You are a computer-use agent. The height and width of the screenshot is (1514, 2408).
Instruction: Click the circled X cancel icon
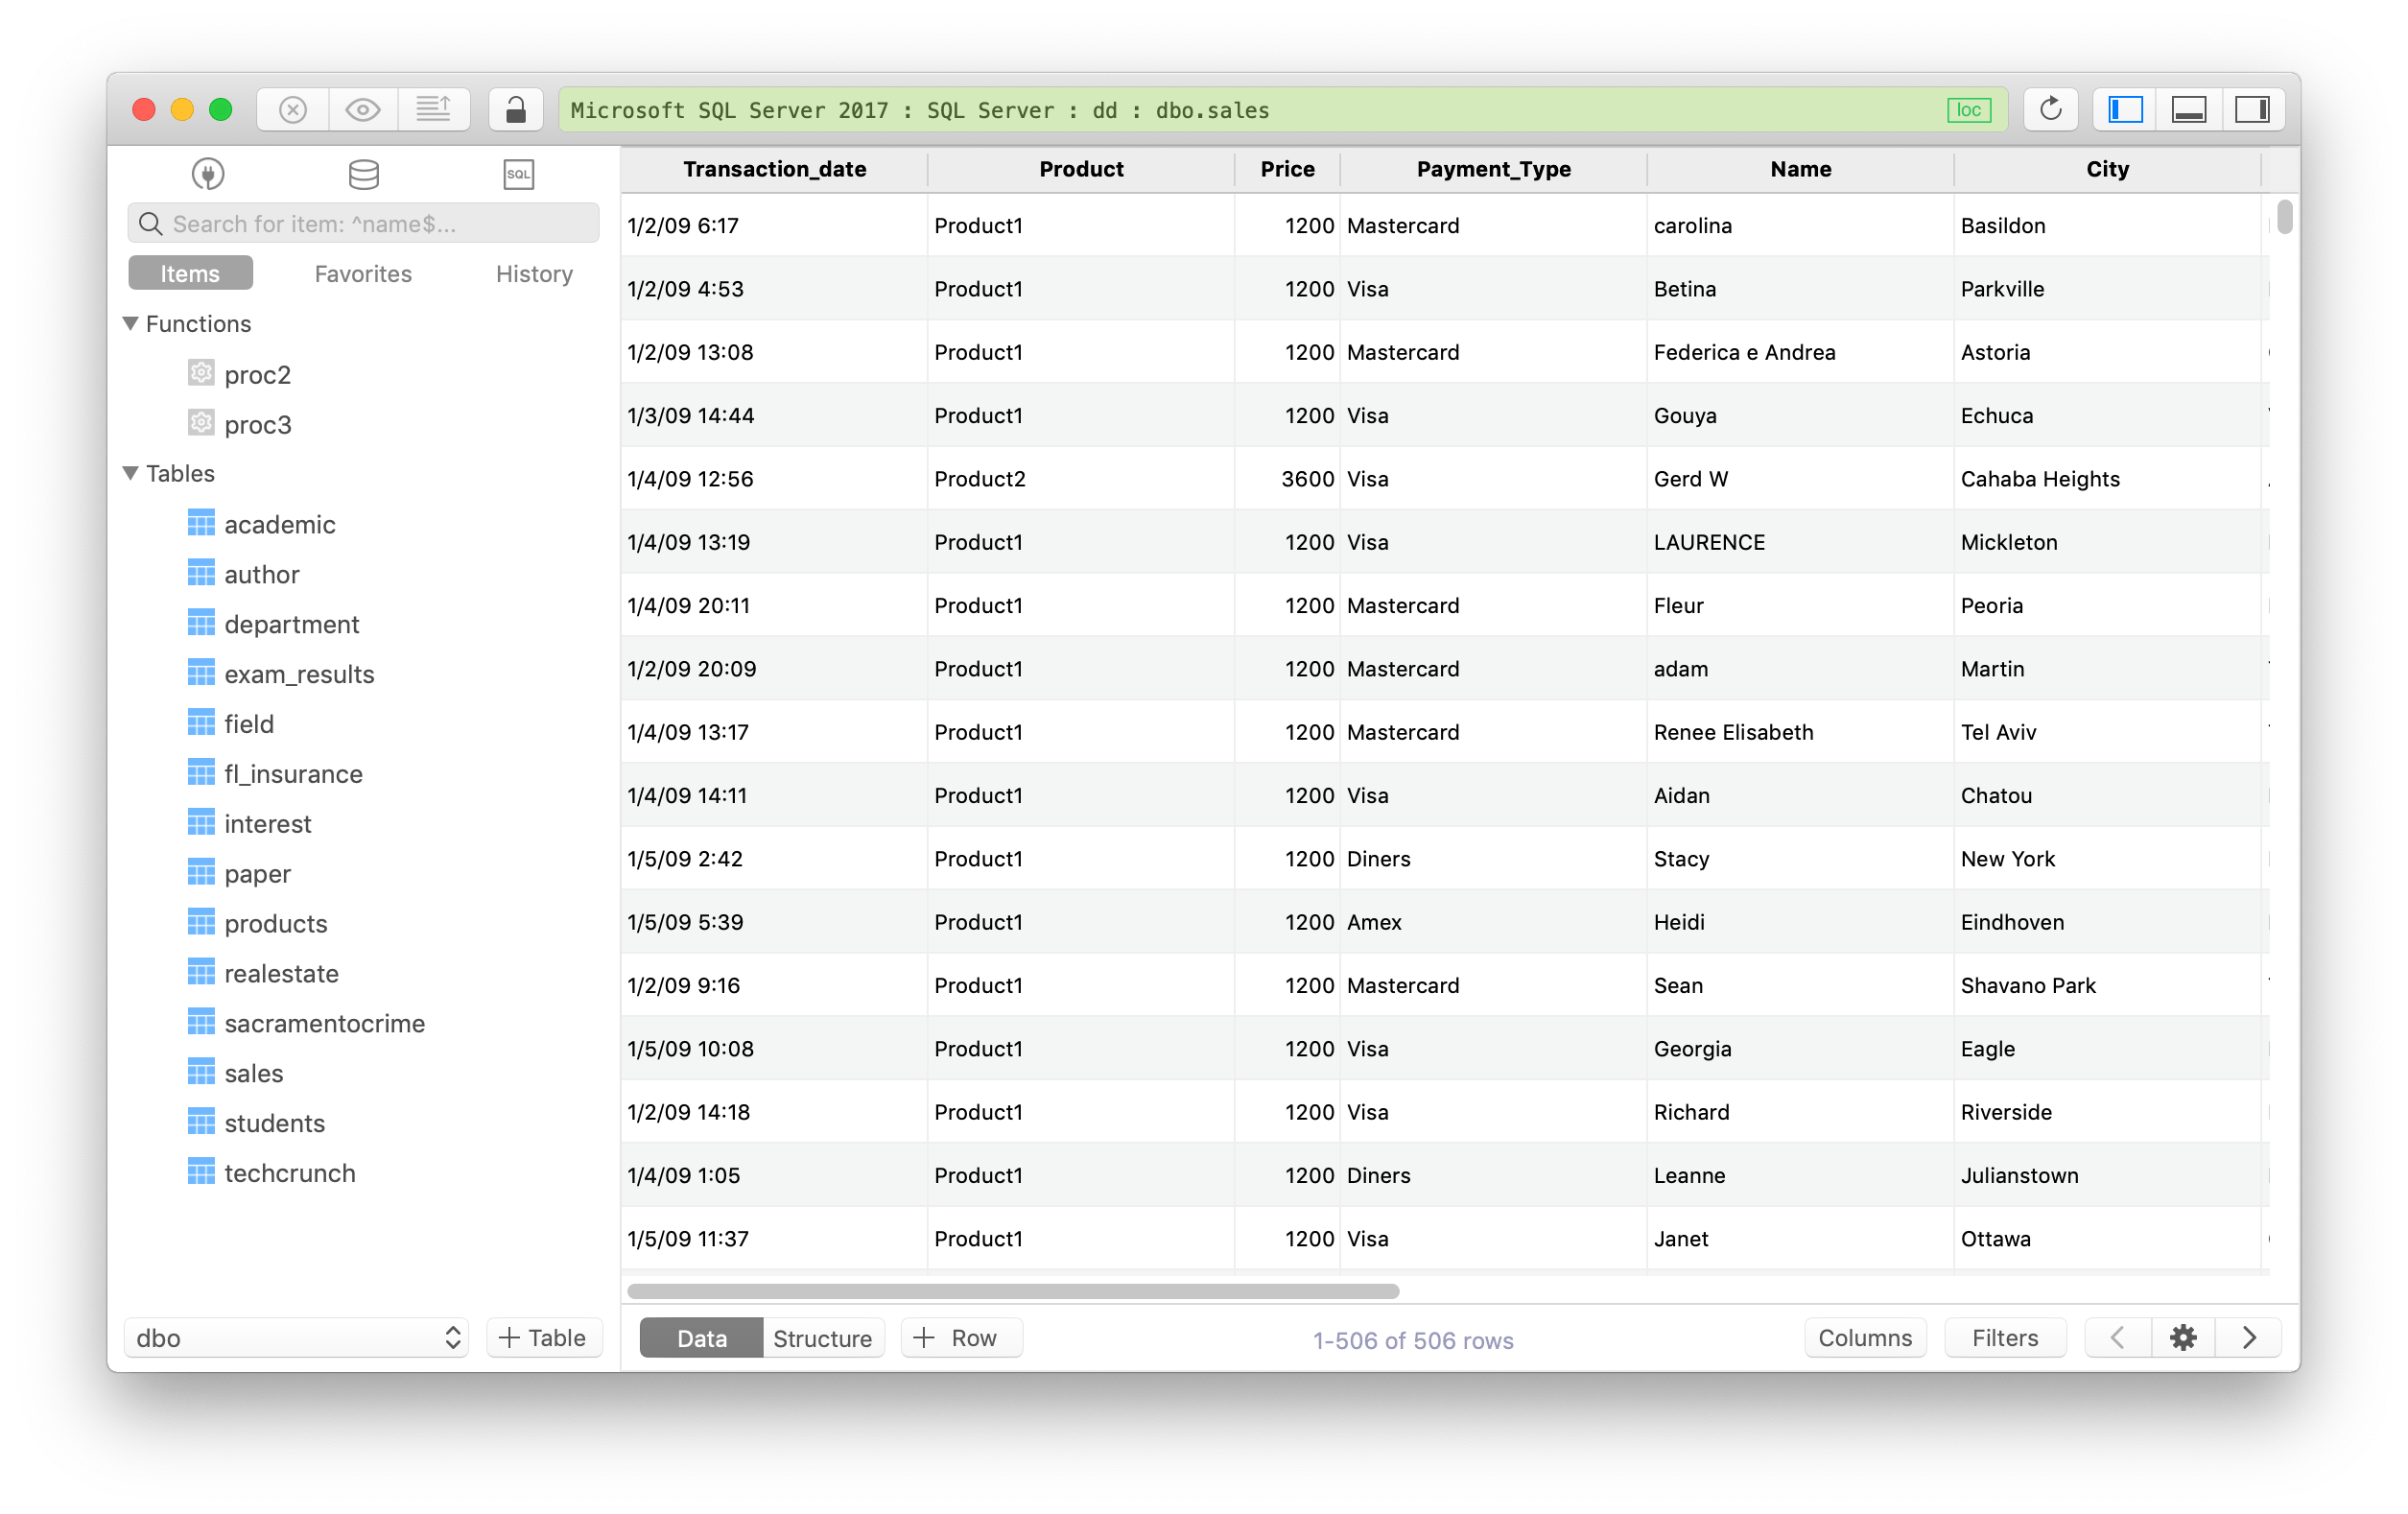tap(293, 109)
